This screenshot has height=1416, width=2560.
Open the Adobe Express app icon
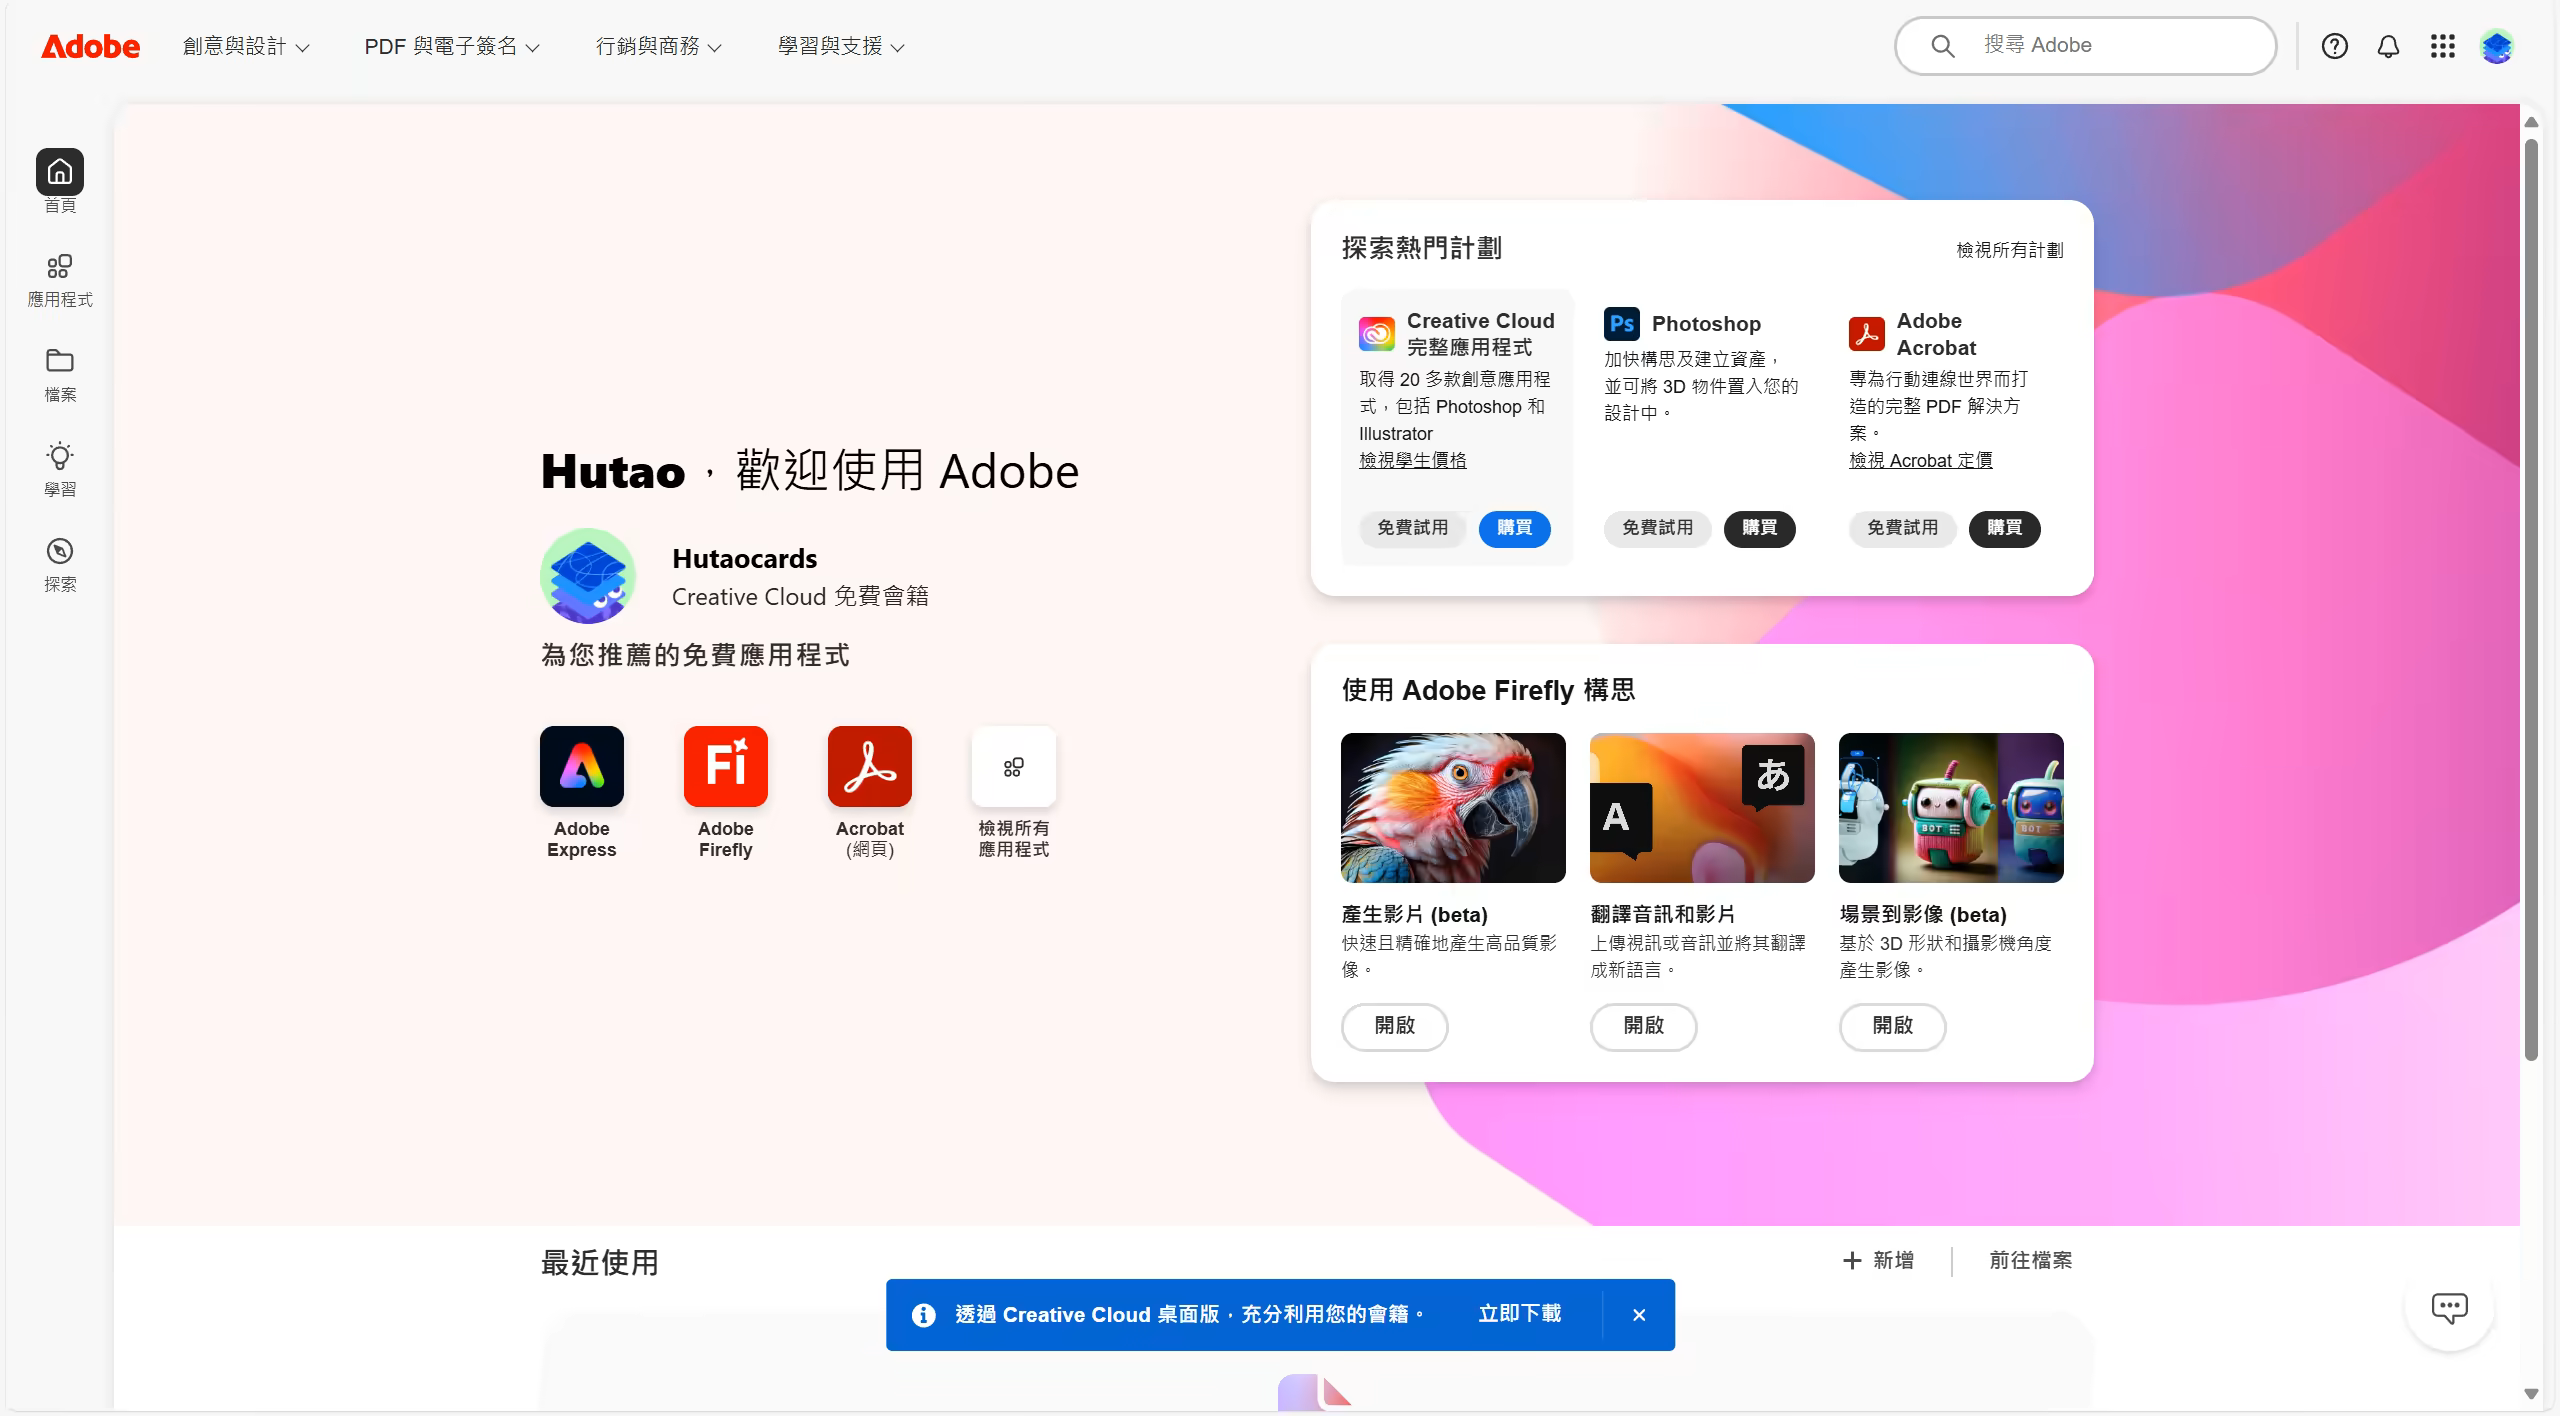[581, 766]
